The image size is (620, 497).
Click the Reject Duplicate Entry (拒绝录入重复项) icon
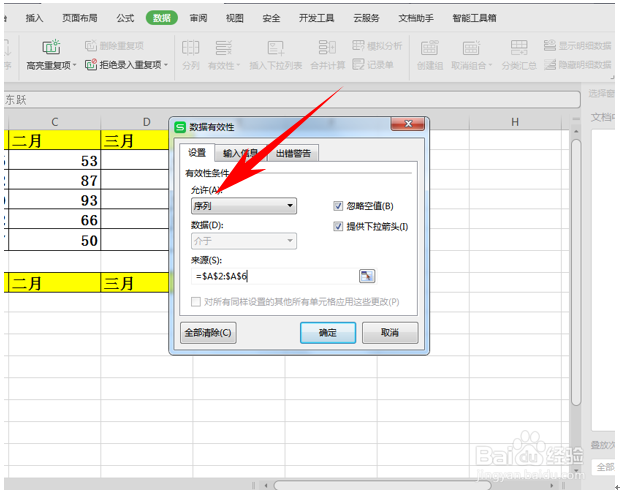pos(91,64)
